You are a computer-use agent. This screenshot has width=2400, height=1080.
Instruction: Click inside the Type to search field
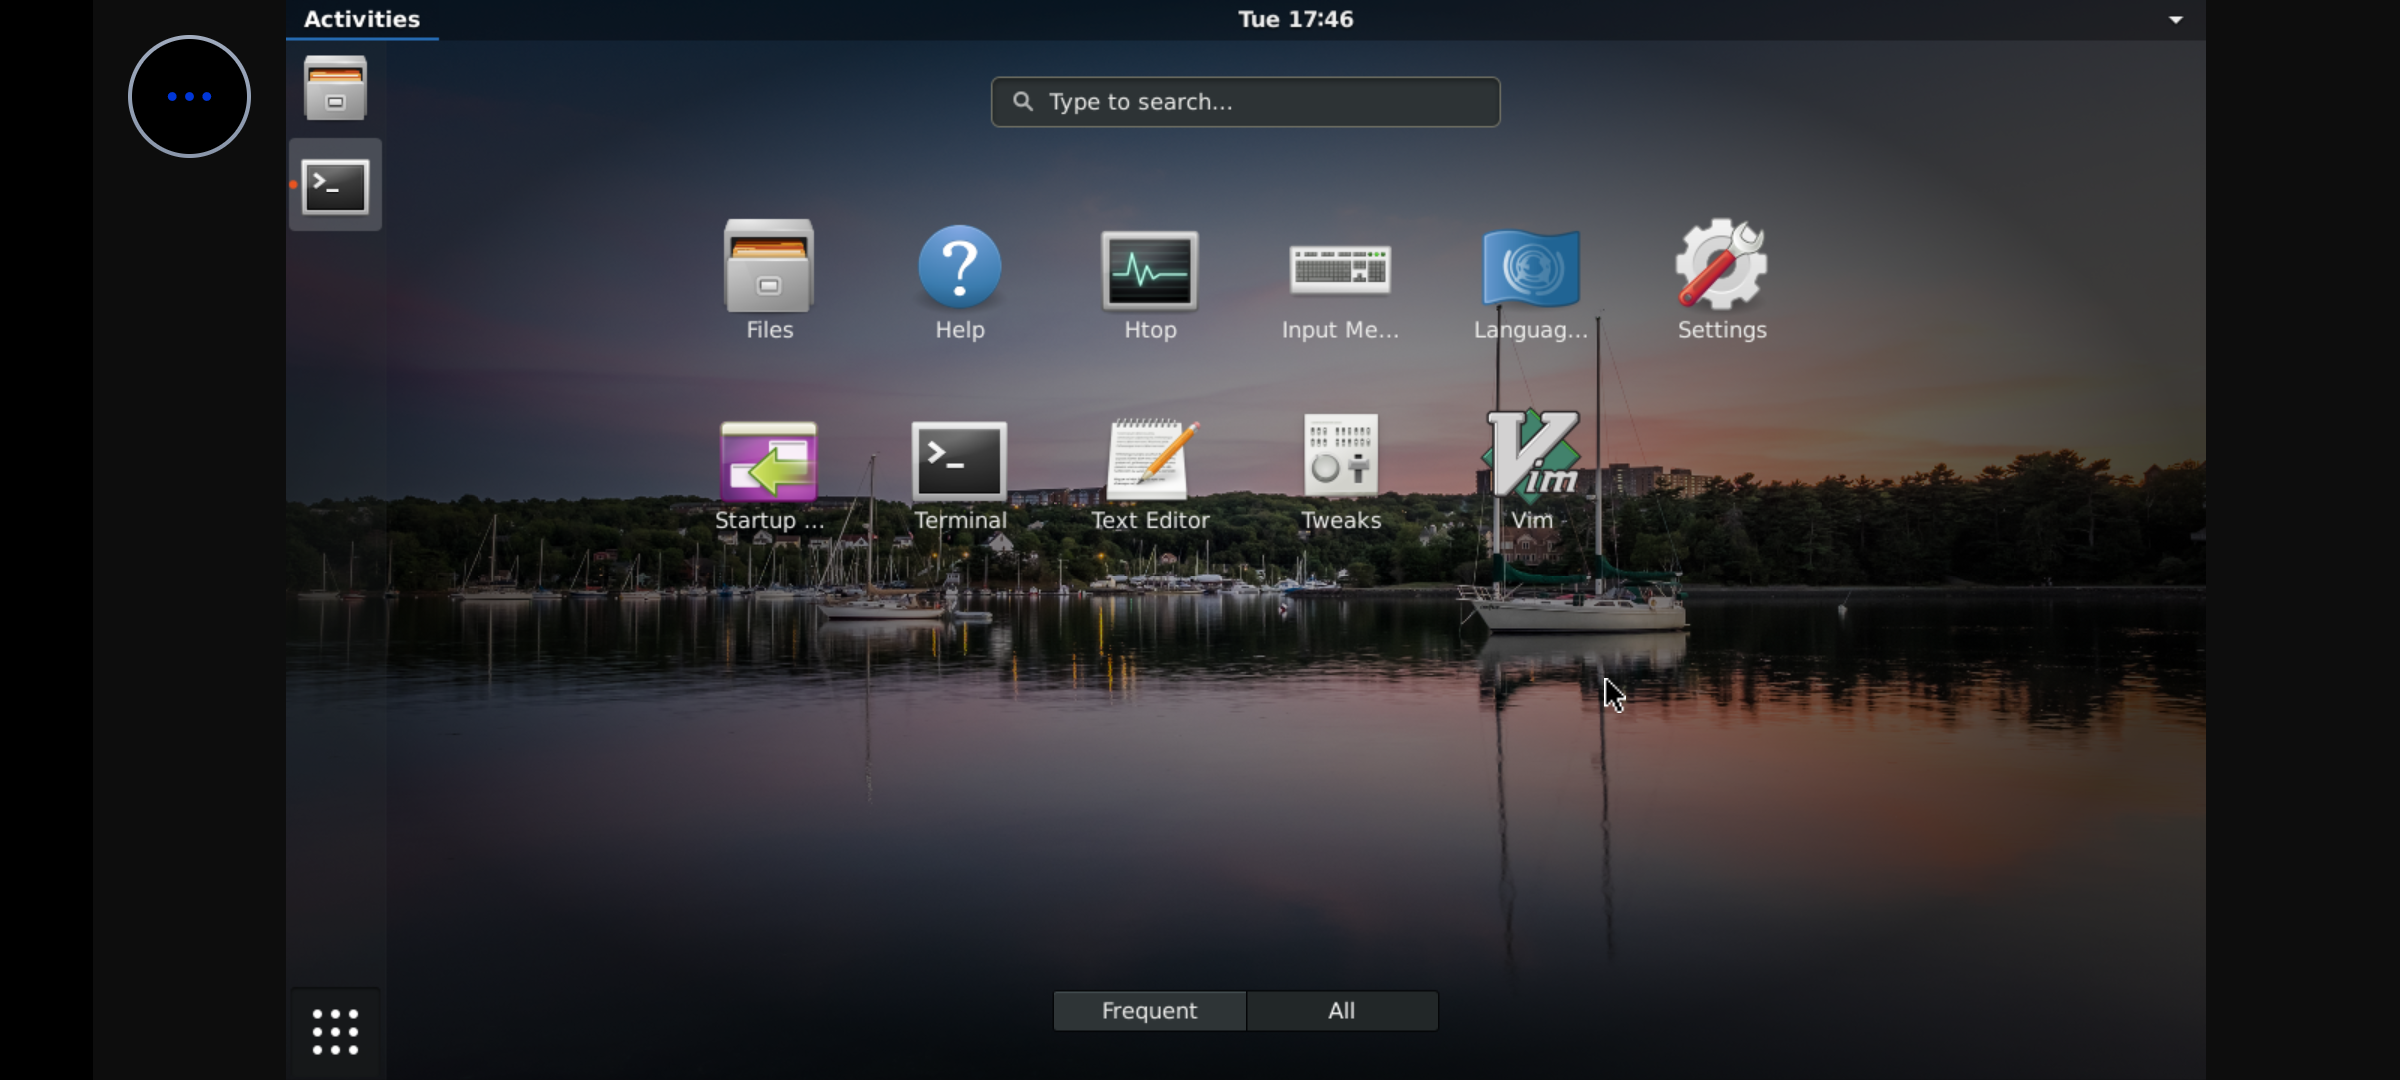(x=1244, y=101)
